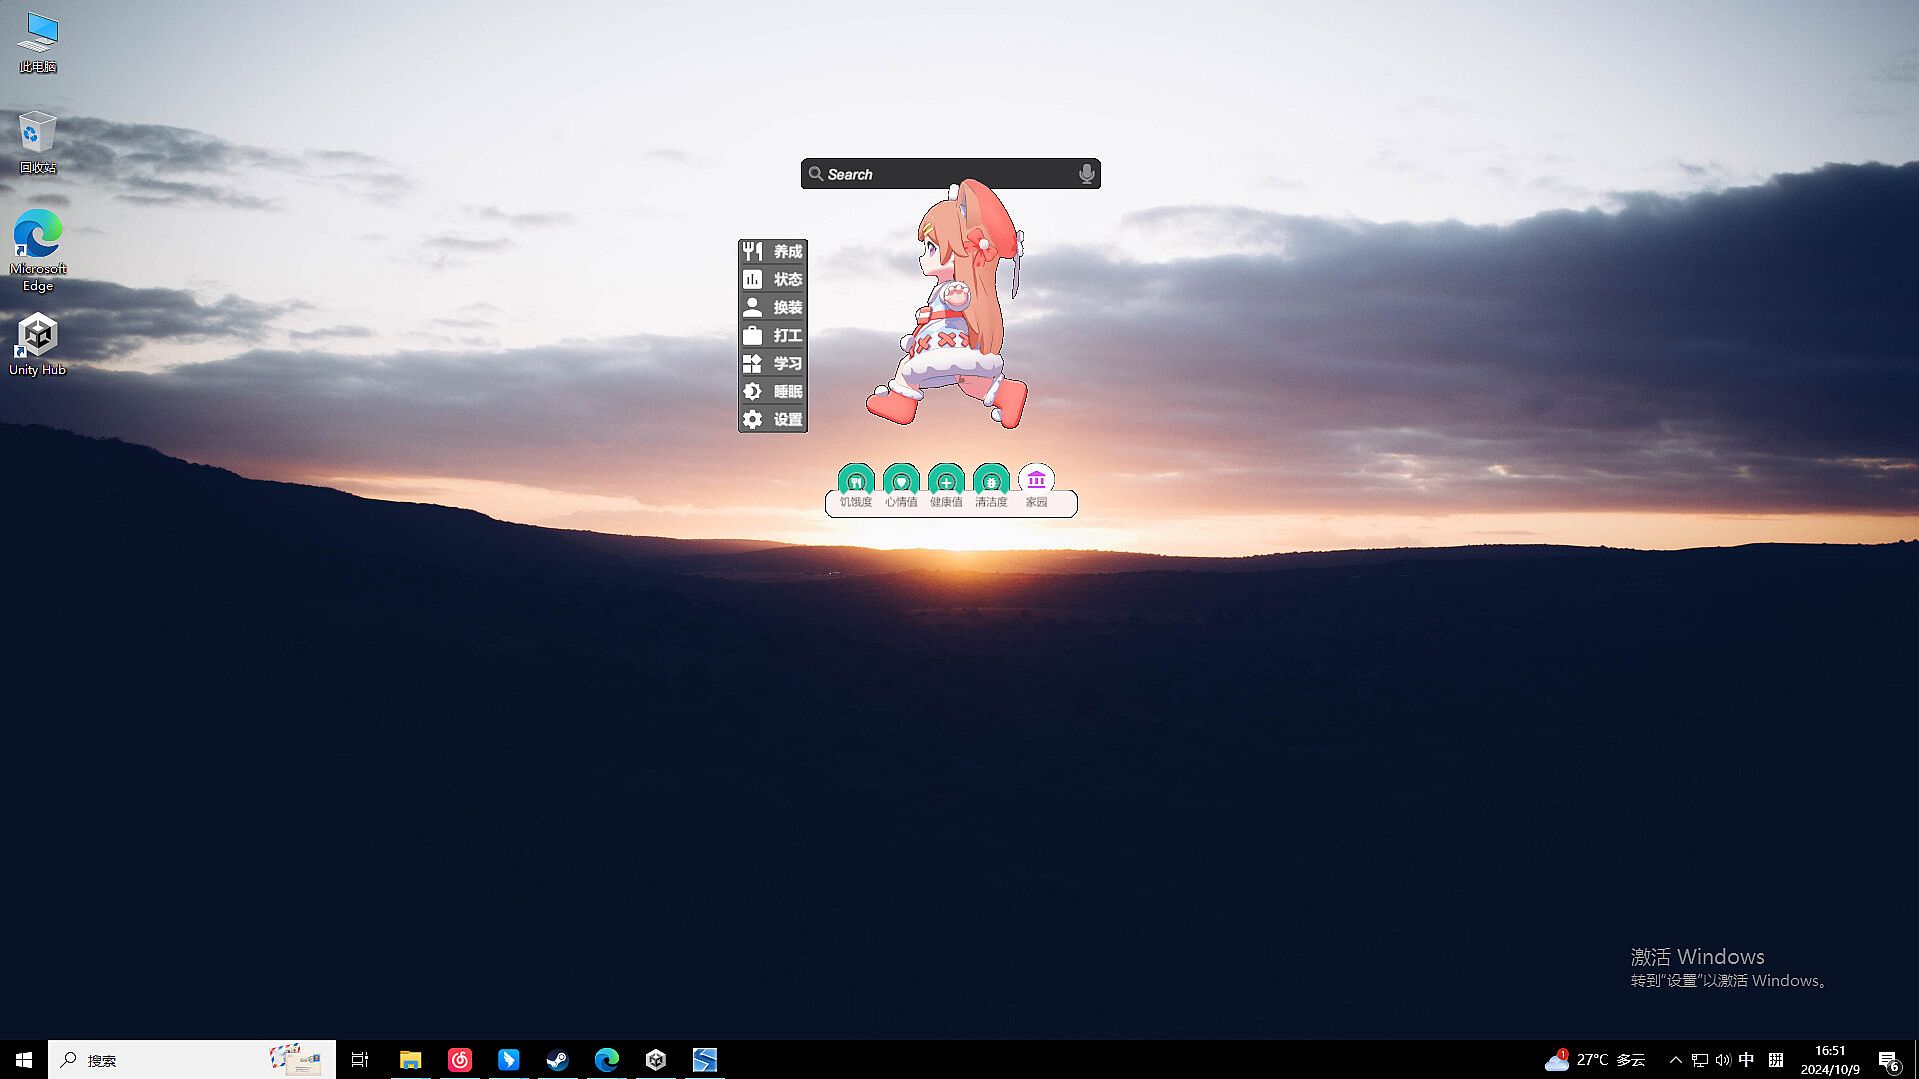Open the 27°C 多云 weather widget
This screenshot has width=1919, height=1079.
1596,1060
